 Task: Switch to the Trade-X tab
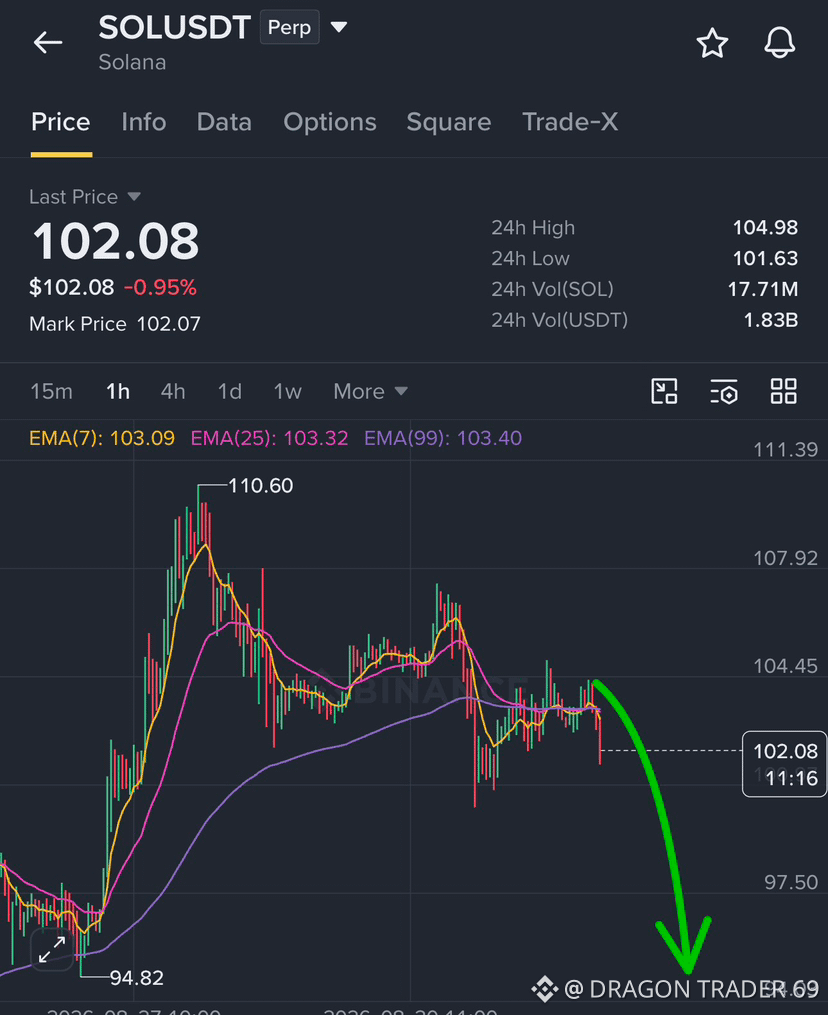[570, 122]
